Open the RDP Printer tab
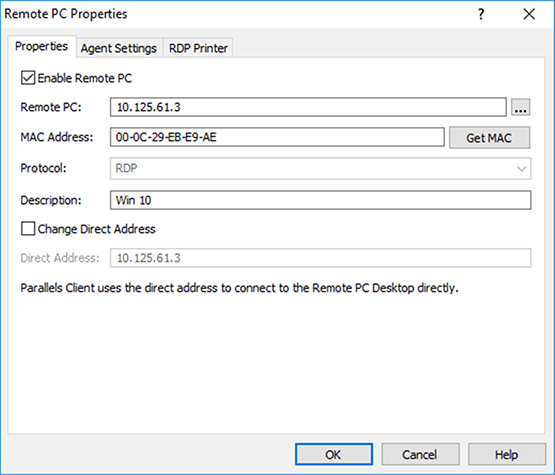The width and height of the screenshot is (555, 475). point(198,48)
